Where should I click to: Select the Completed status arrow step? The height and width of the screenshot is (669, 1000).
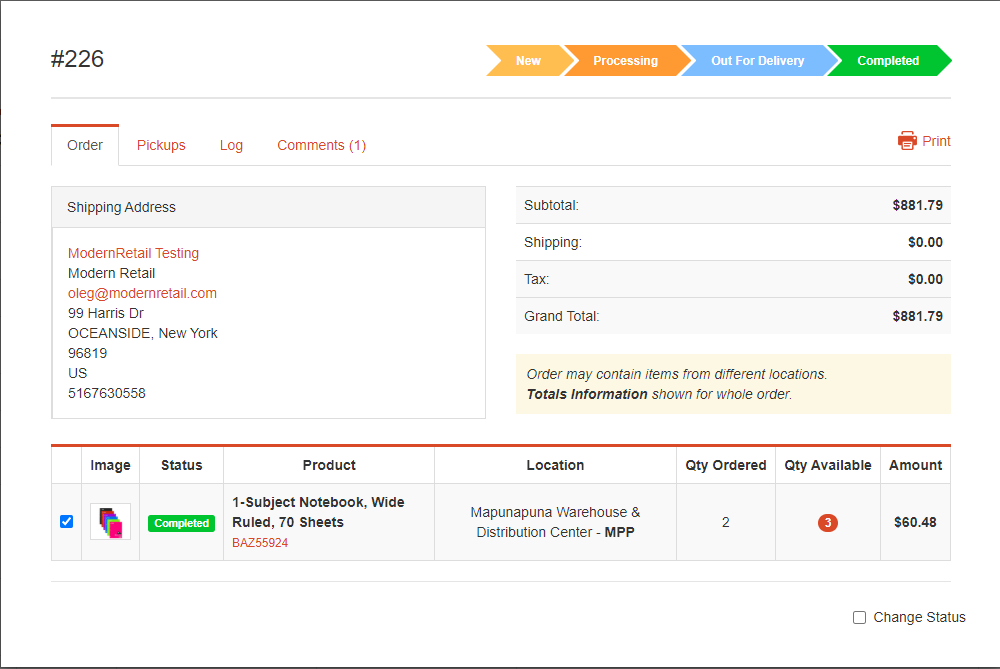pyautogui.click(x=888, y=61)
